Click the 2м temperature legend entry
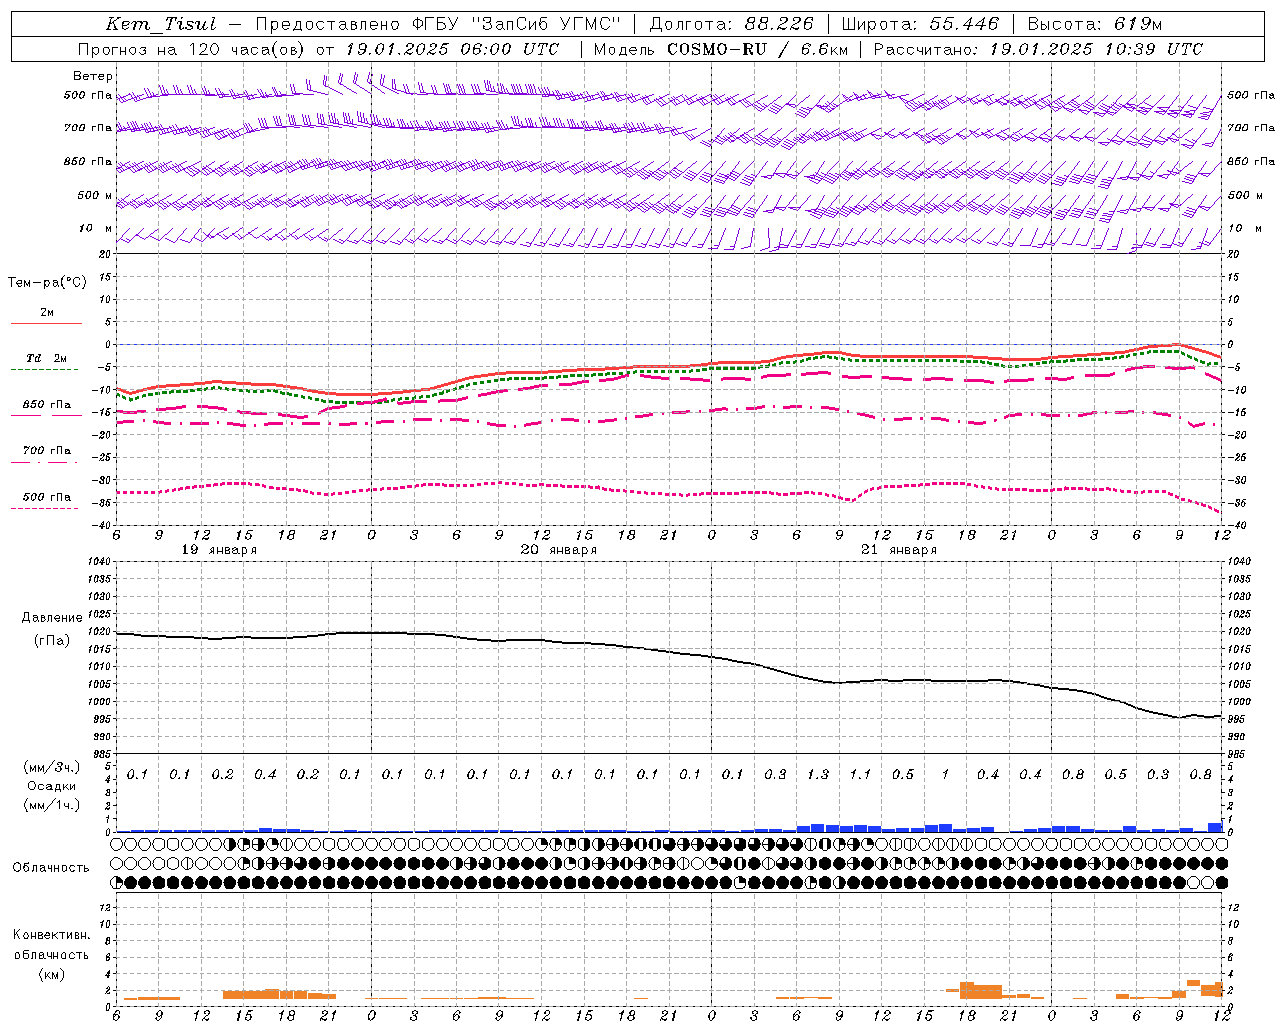1280x1024 pixels. (x=47, y=313)
